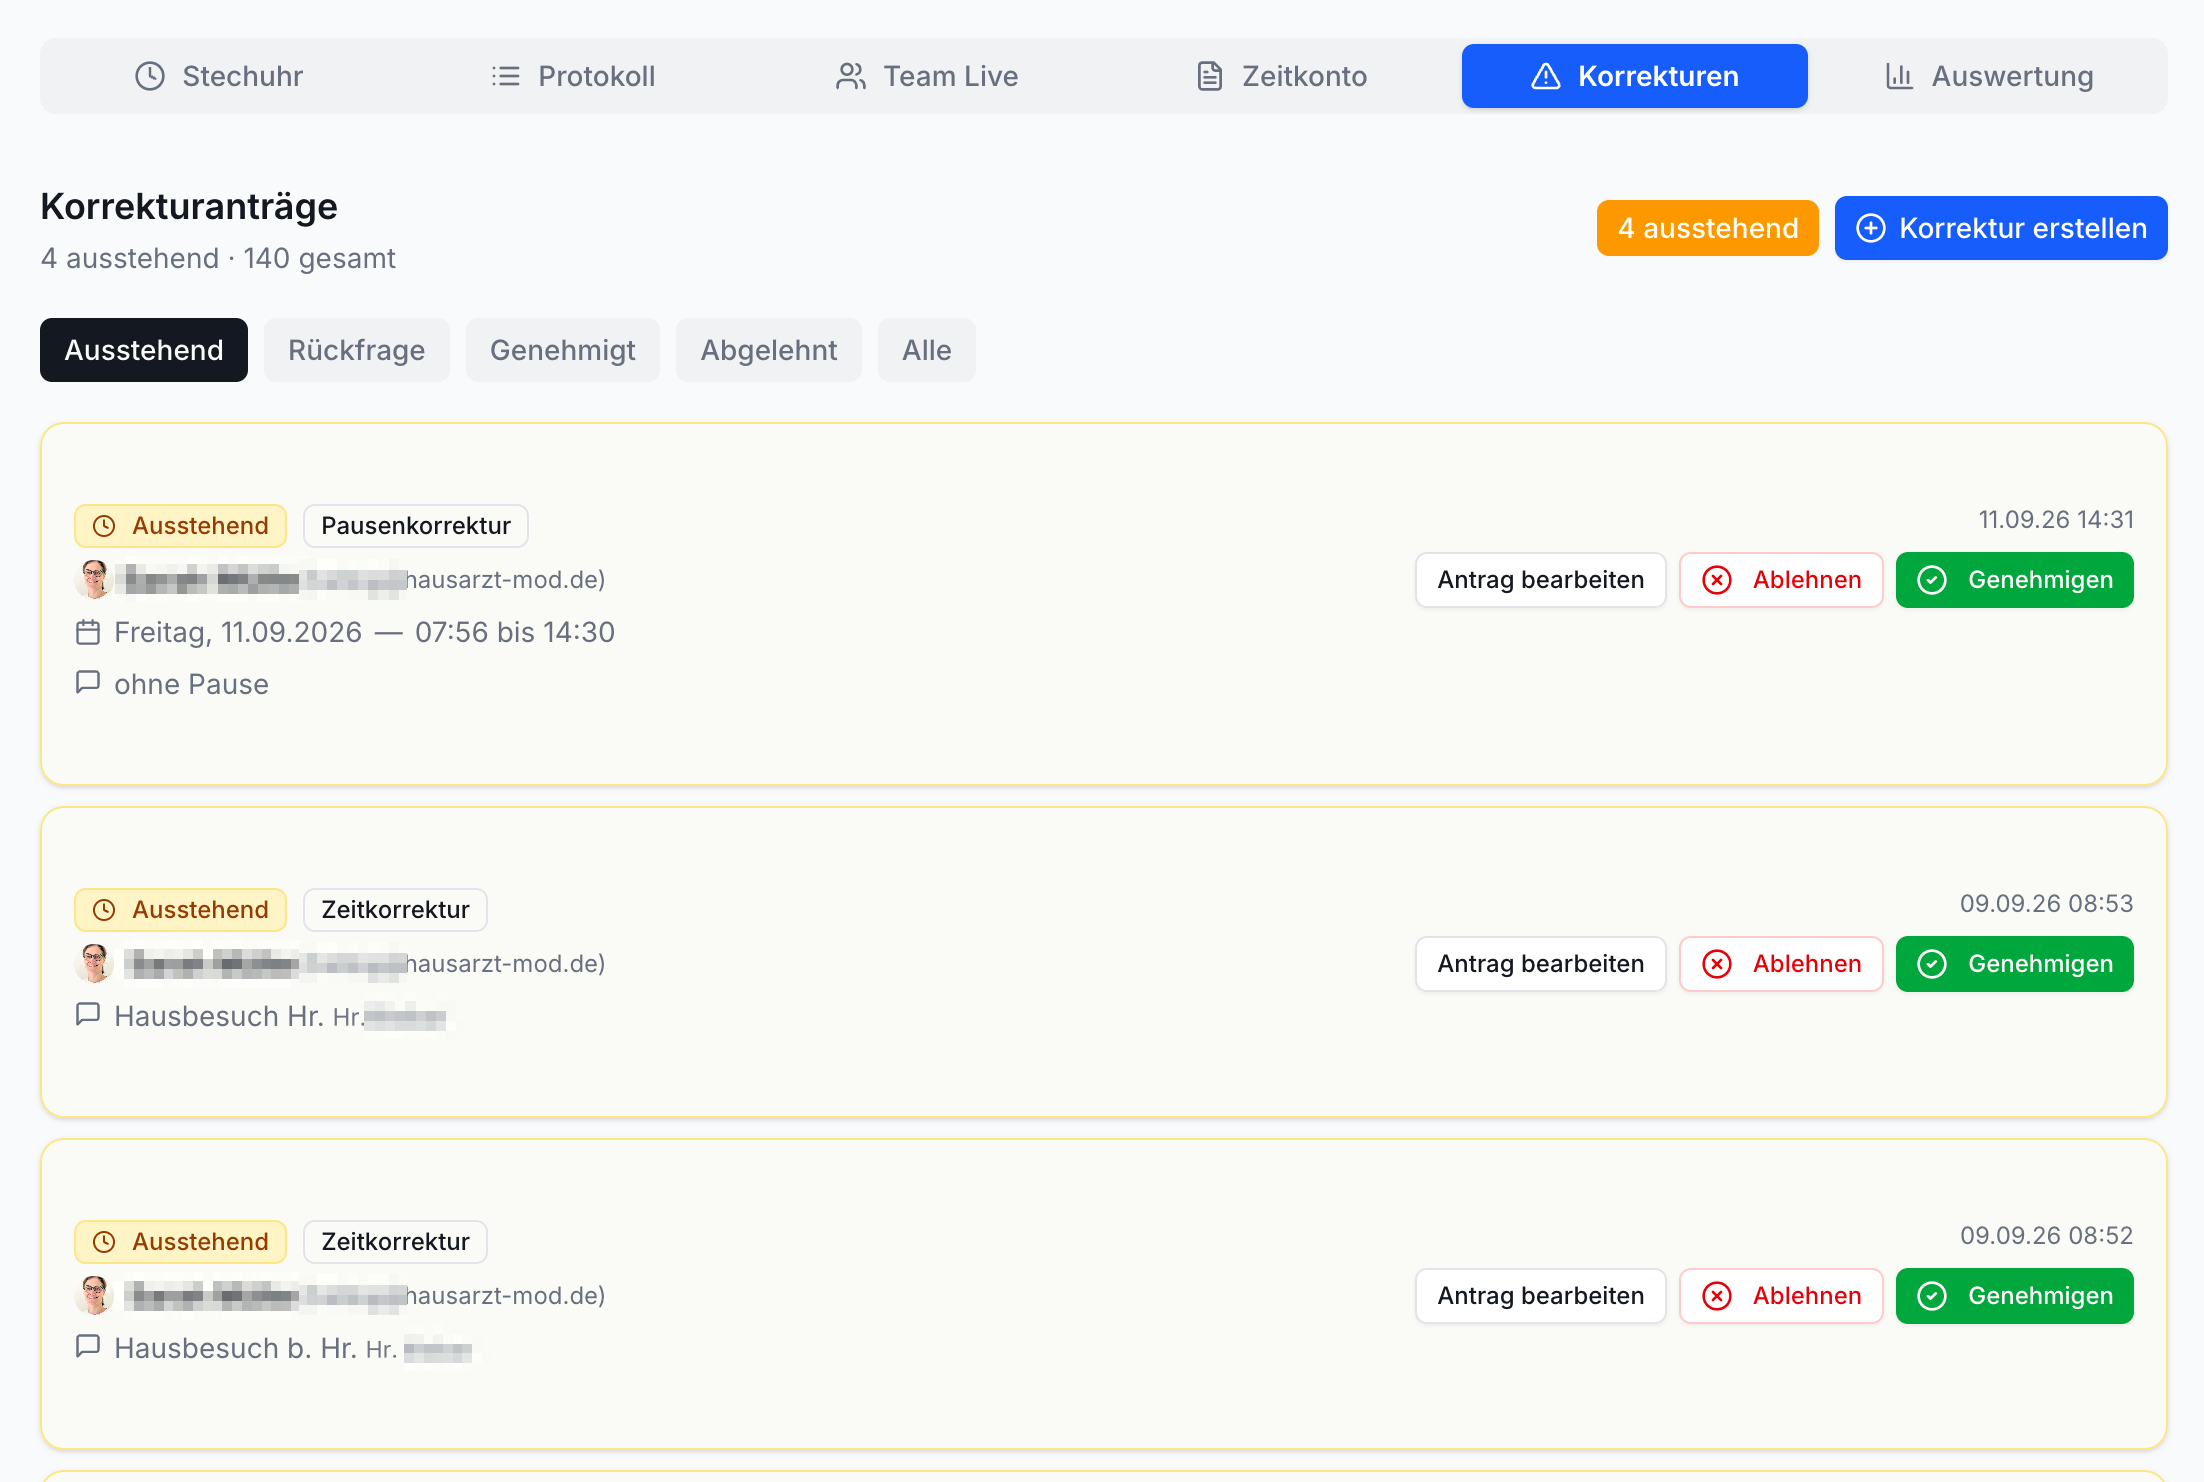This screenshot has width=2204, height=1482.
Task: Reject the 09.09.26 08:52 Zeitkorrektur request
Action: [1781, 1296]
